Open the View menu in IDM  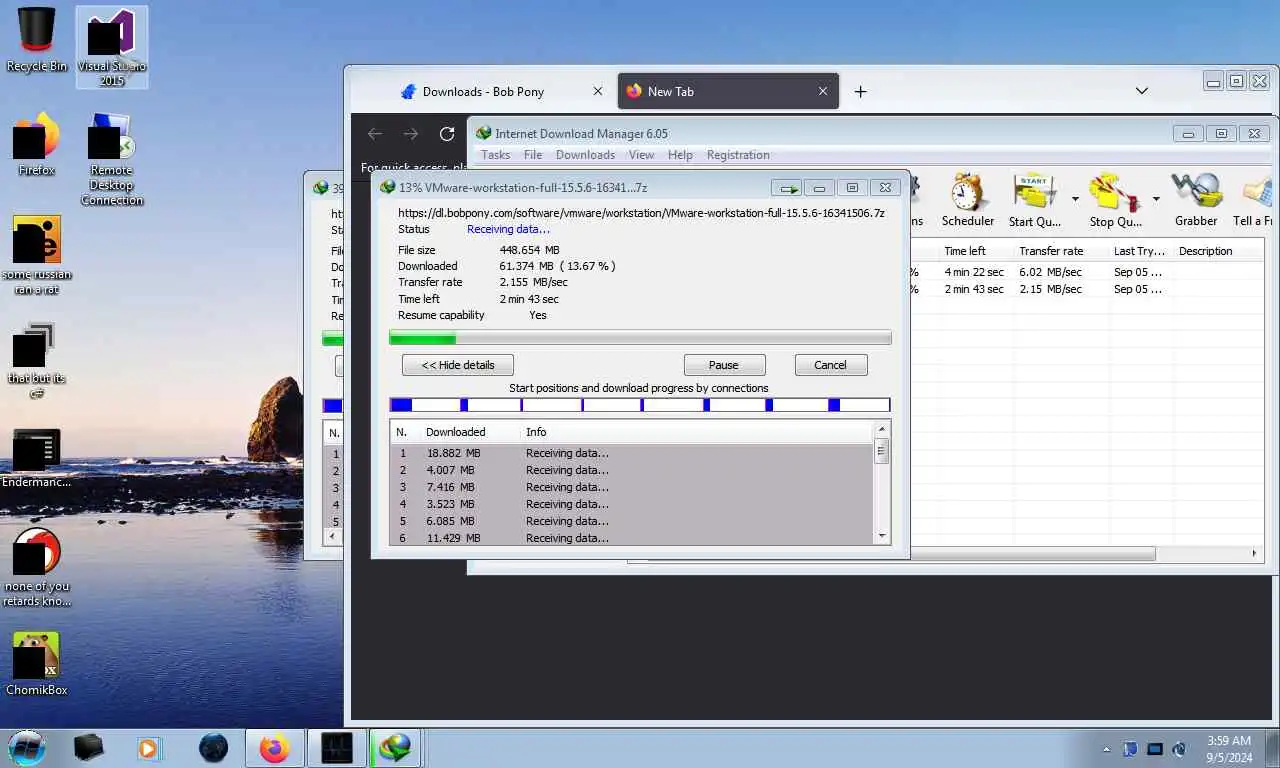click(641, 155)
